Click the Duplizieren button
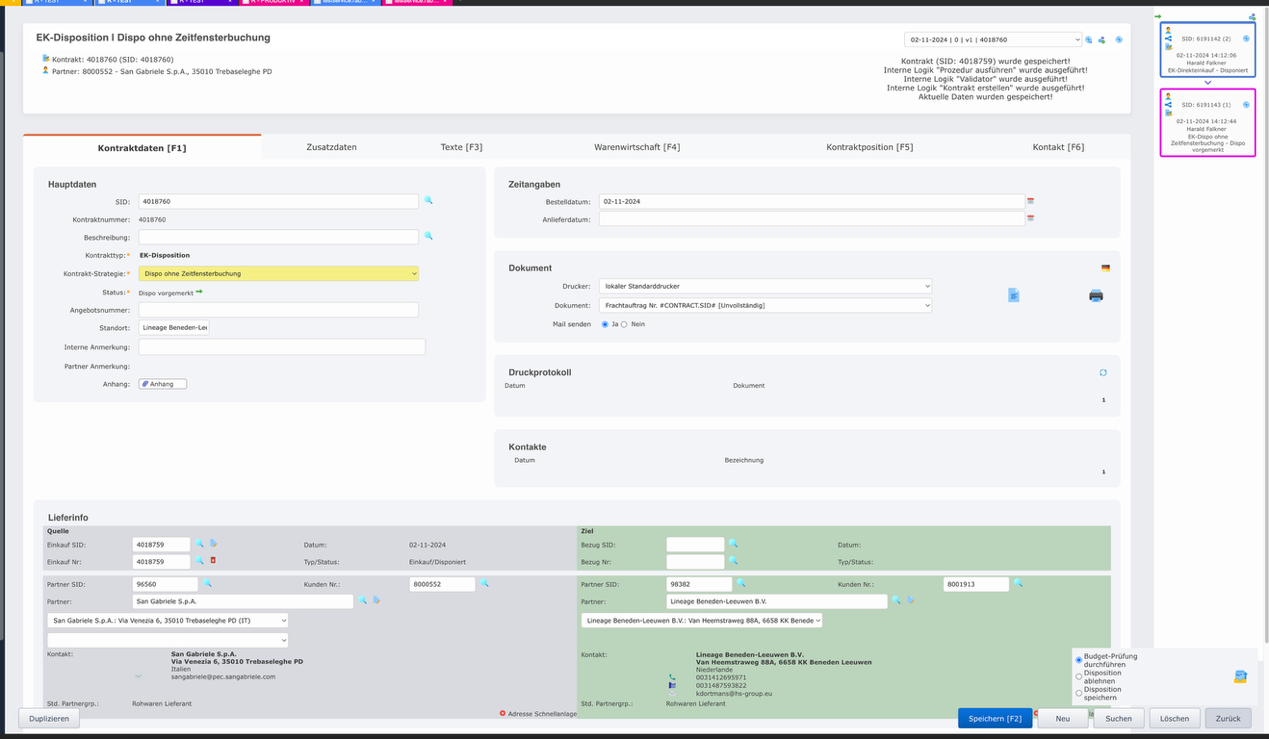Viewport: 1269px width, 739px height. tap(49, 718)
